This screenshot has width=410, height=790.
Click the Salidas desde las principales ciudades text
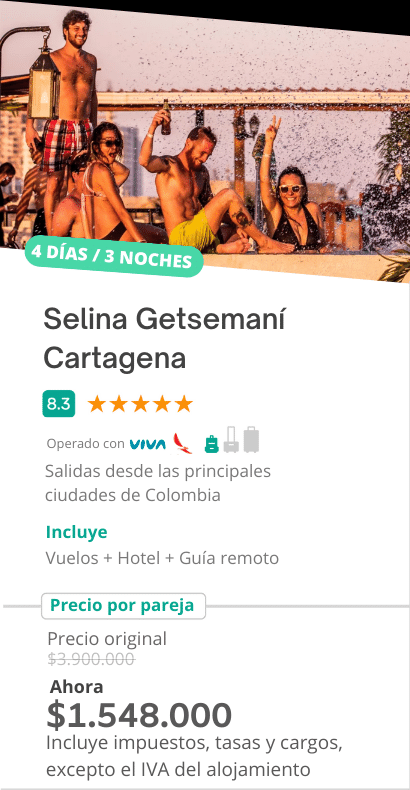158,483
